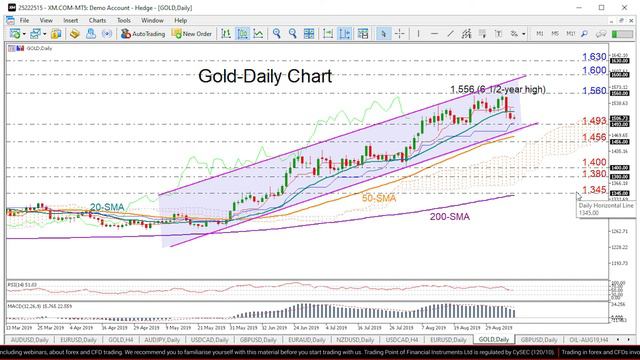The width and height of the screenshot is (640, 360).
Task: Switch to M1 timeframe
Action: pyautogui.click(x=540, y=34)
